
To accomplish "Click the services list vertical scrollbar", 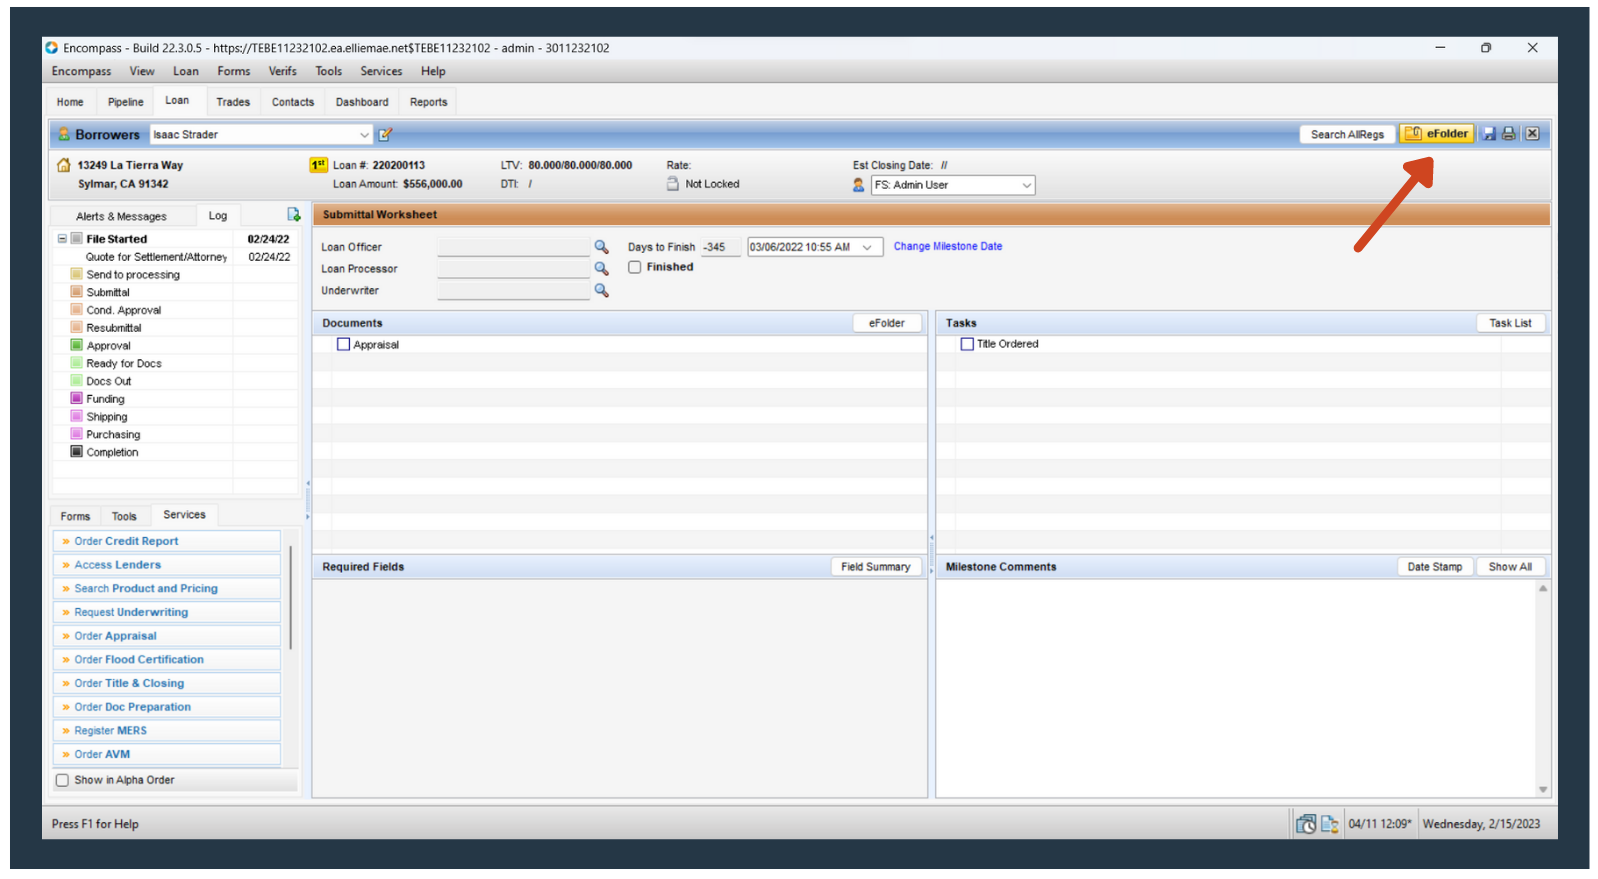I will (290, 597).
